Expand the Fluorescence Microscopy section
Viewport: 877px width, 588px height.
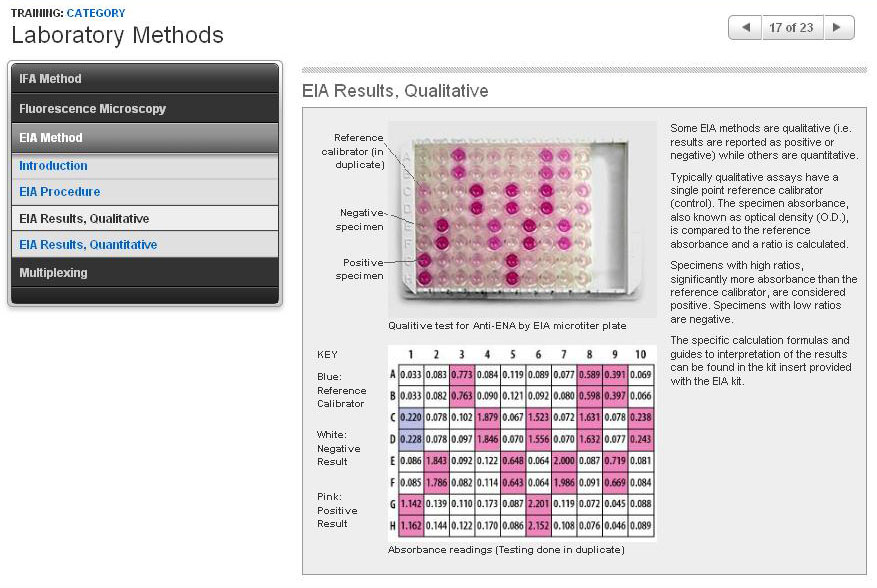point(145,108)
